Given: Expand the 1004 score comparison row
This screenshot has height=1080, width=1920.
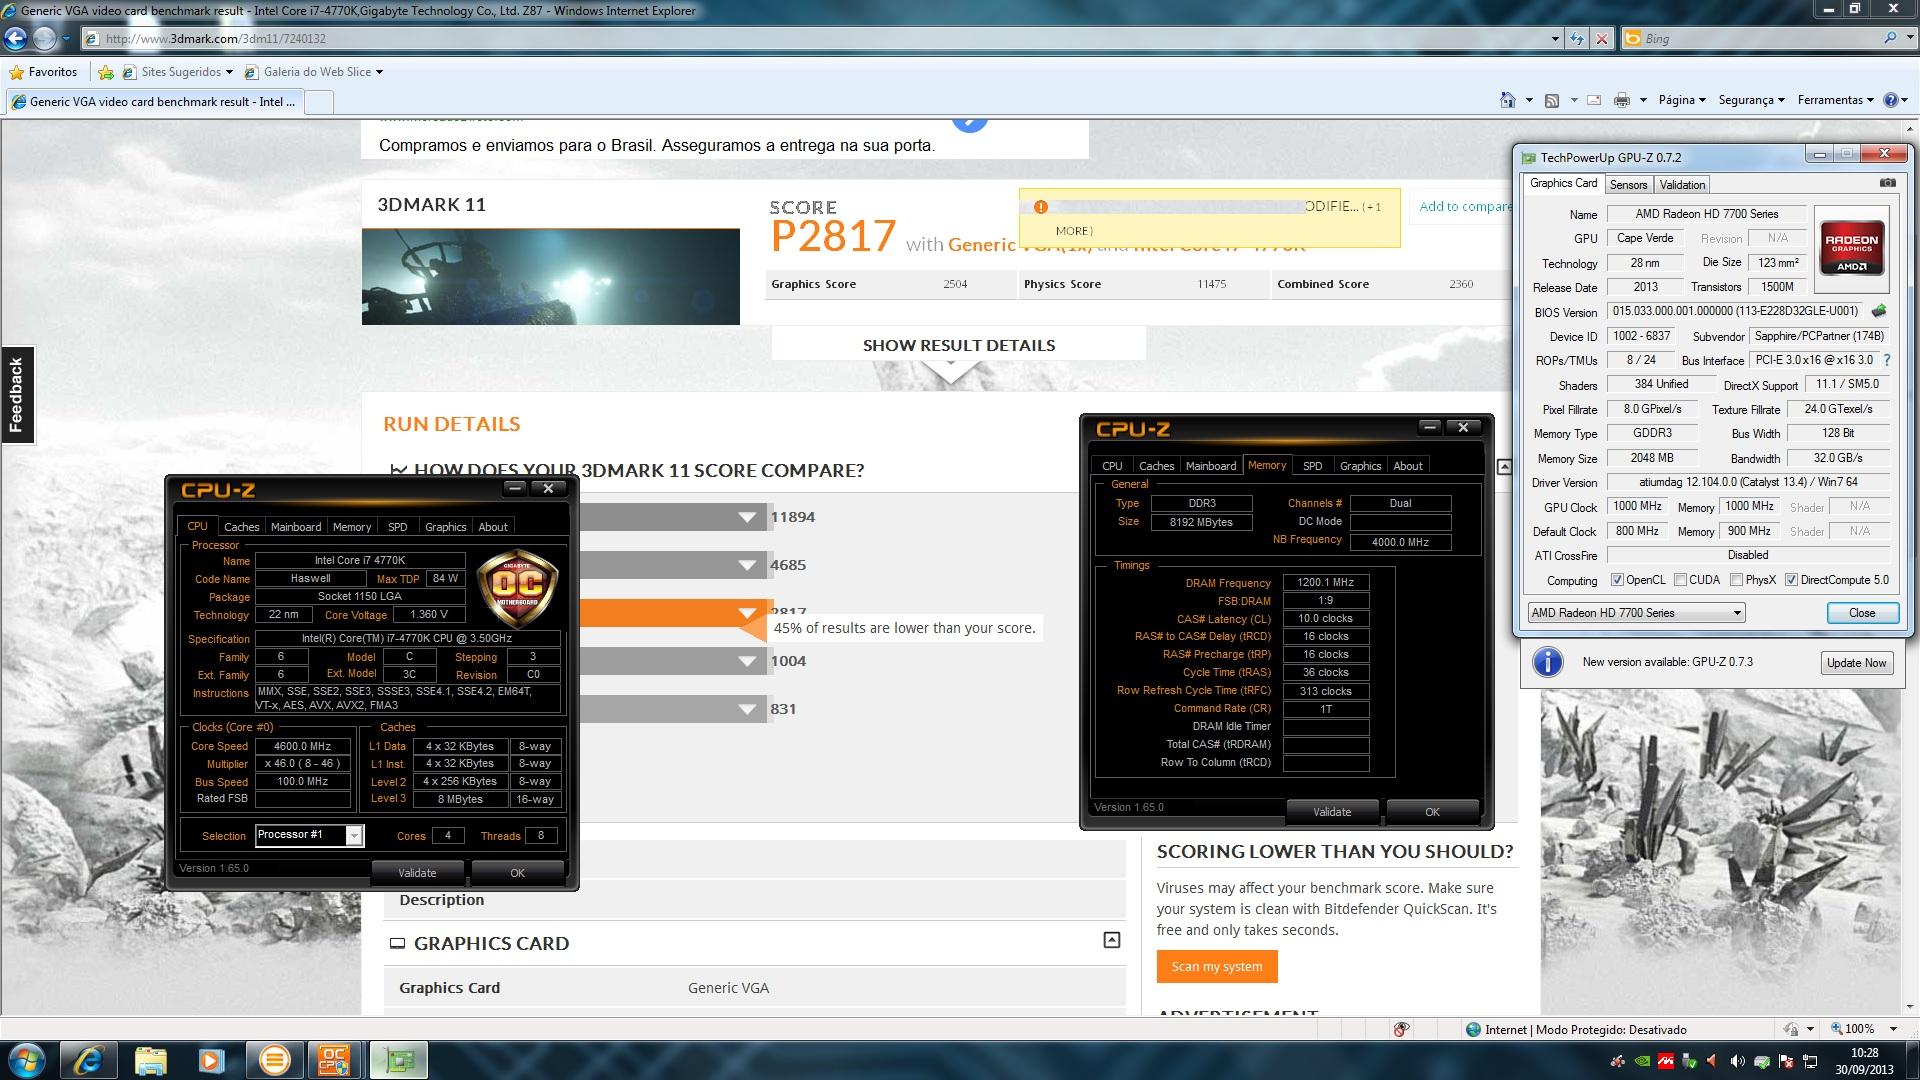Looking at the screenshot, I should (747, 661).
